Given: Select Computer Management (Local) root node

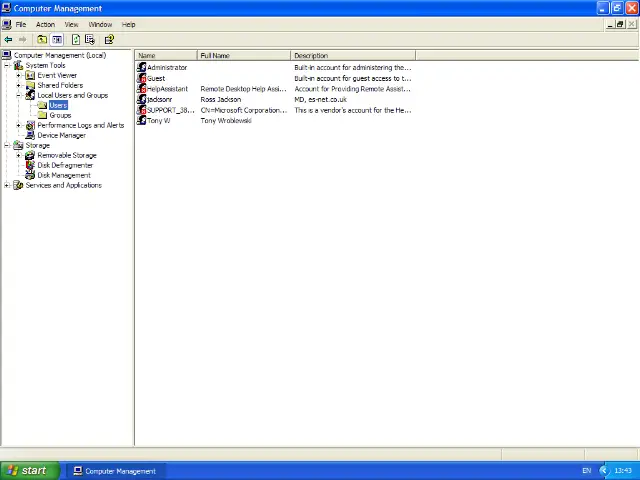Looking at the screenshot, I should [x=60, y=55].
